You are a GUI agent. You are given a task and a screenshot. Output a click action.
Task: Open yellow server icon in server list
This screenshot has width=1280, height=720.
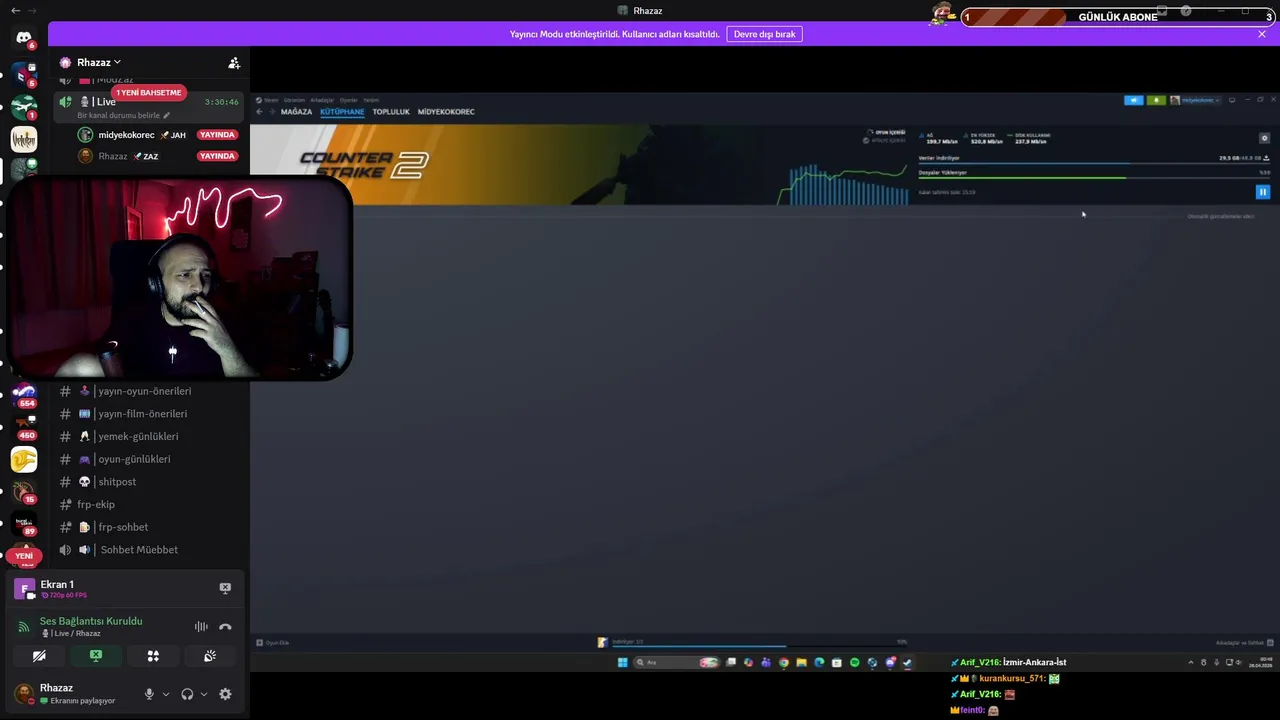[x=24, y=459]
